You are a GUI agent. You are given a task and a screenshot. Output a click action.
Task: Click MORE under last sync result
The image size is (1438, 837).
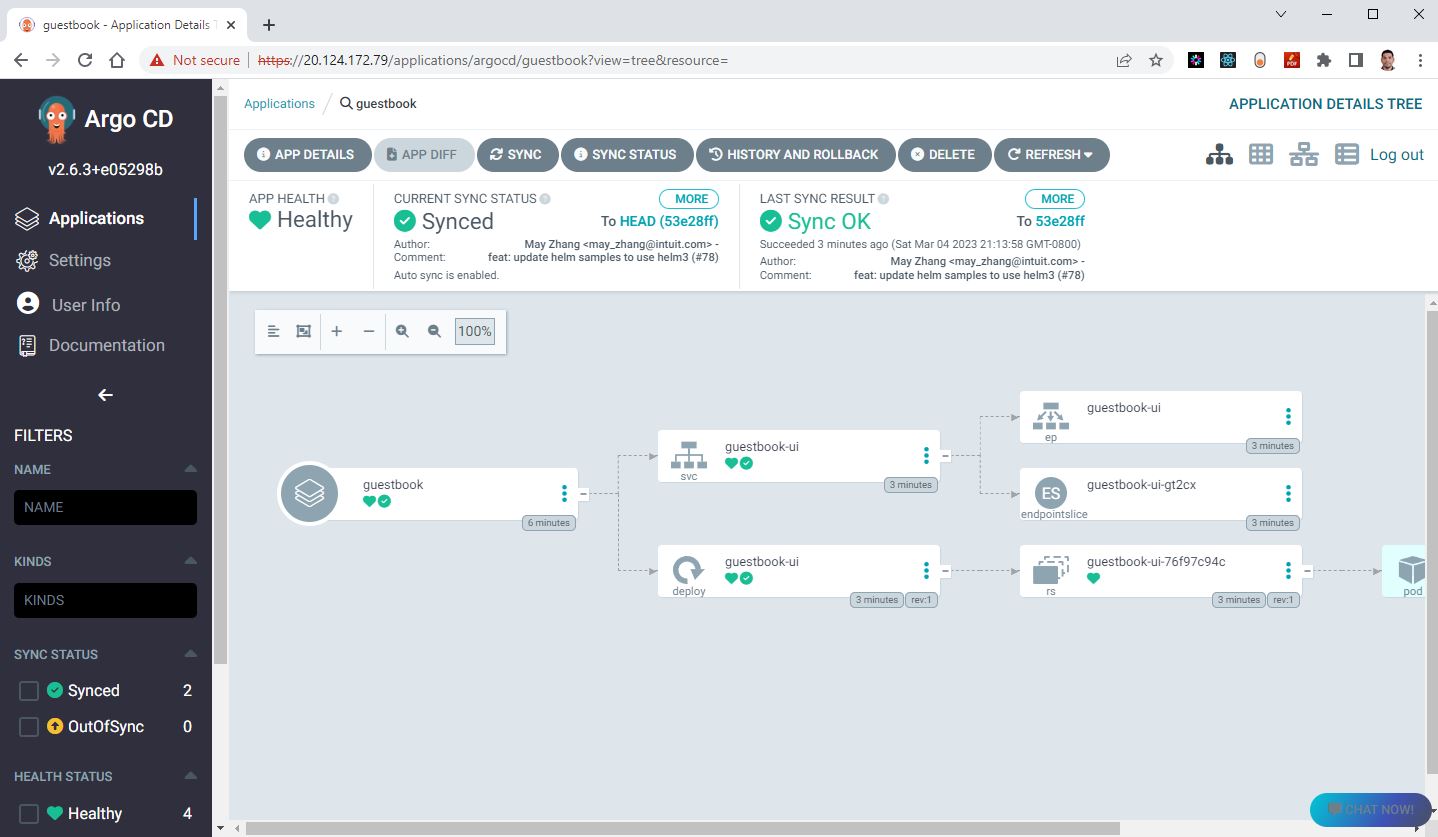coord(1055,198)
